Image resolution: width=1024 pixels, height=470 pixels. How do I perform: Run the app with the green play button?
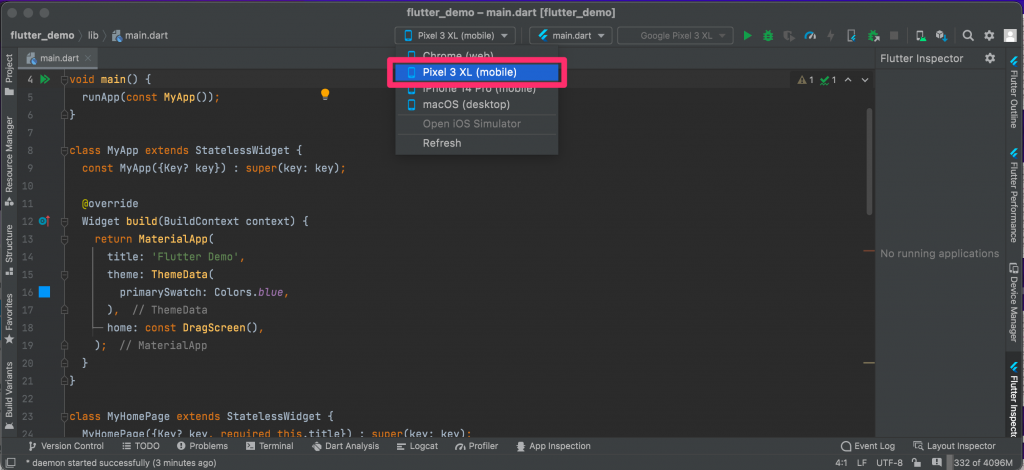click(x=748, y=36)
